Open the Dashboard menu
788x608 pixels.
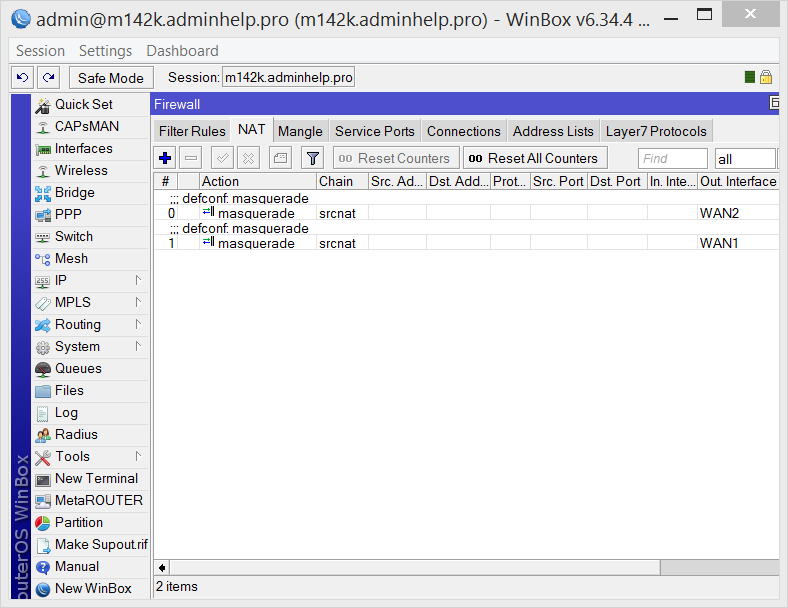click(182, 51)
